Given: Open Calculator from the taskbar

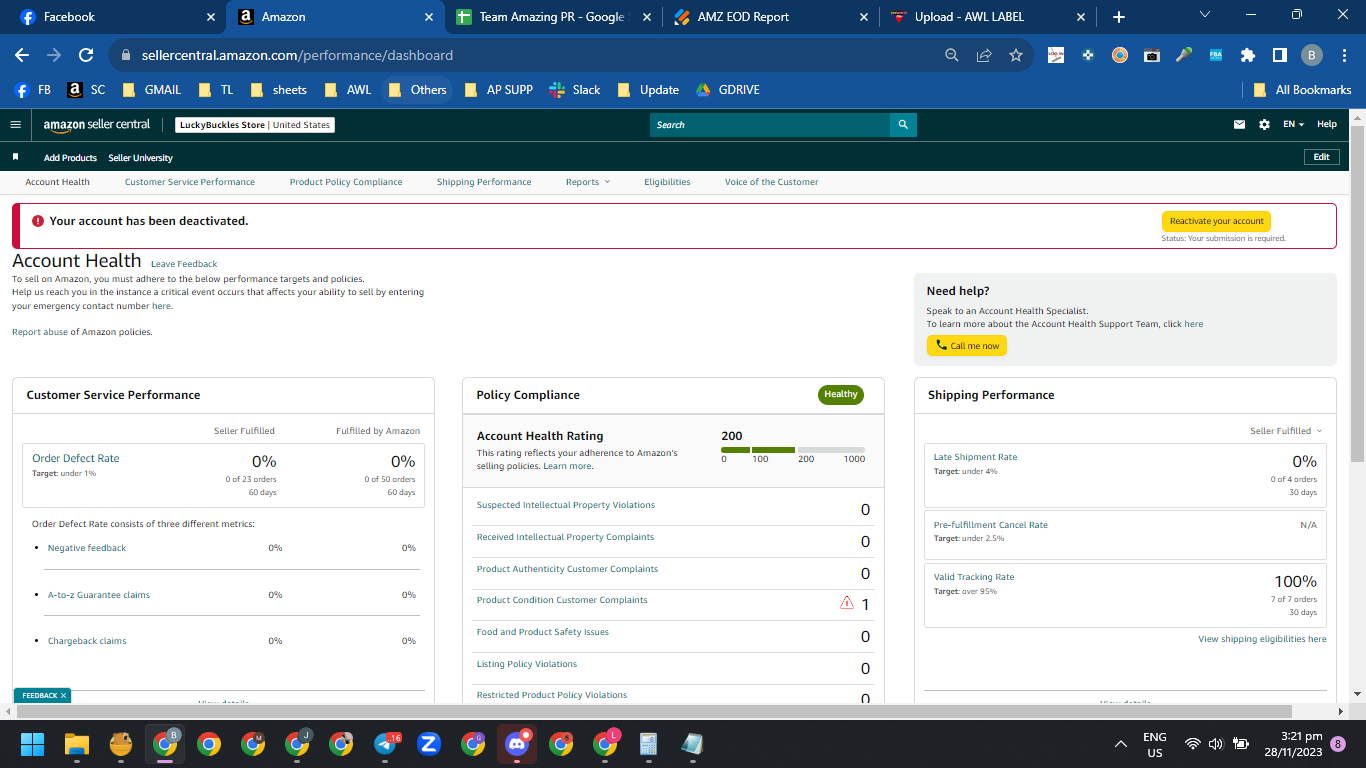Looking at the screenshot, I should click(x=648, y=744).
